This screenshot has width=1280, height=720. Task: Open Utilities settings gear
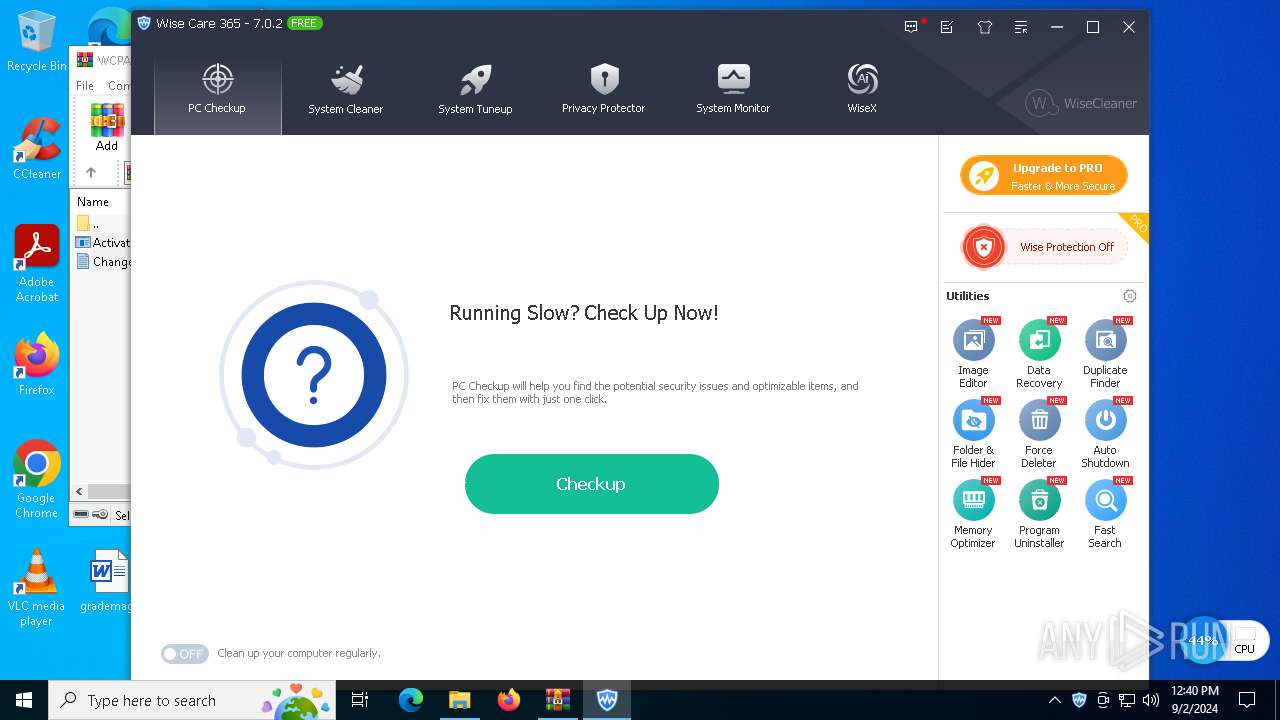1130,296
